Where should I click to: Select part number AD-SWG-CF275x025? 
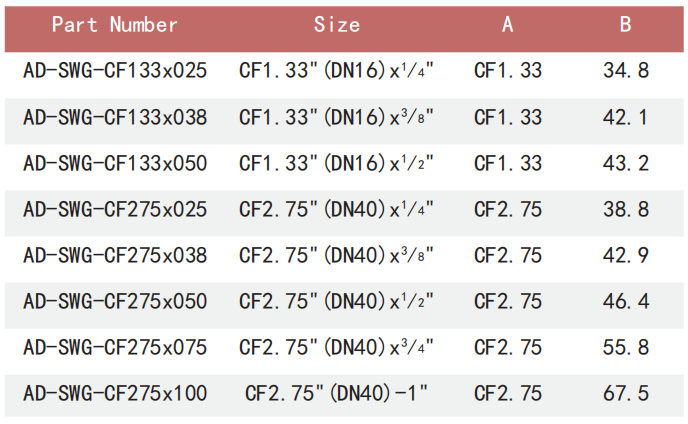point(115,209)
